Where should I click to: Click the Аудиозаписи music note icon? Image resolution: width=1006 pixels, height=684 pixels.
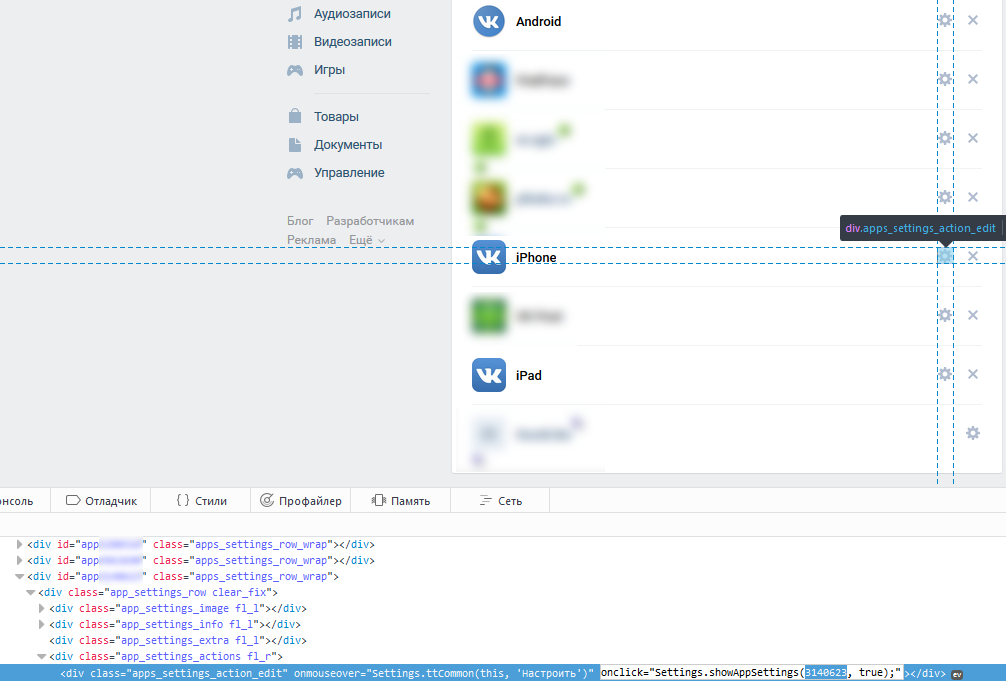pos(294,13)
